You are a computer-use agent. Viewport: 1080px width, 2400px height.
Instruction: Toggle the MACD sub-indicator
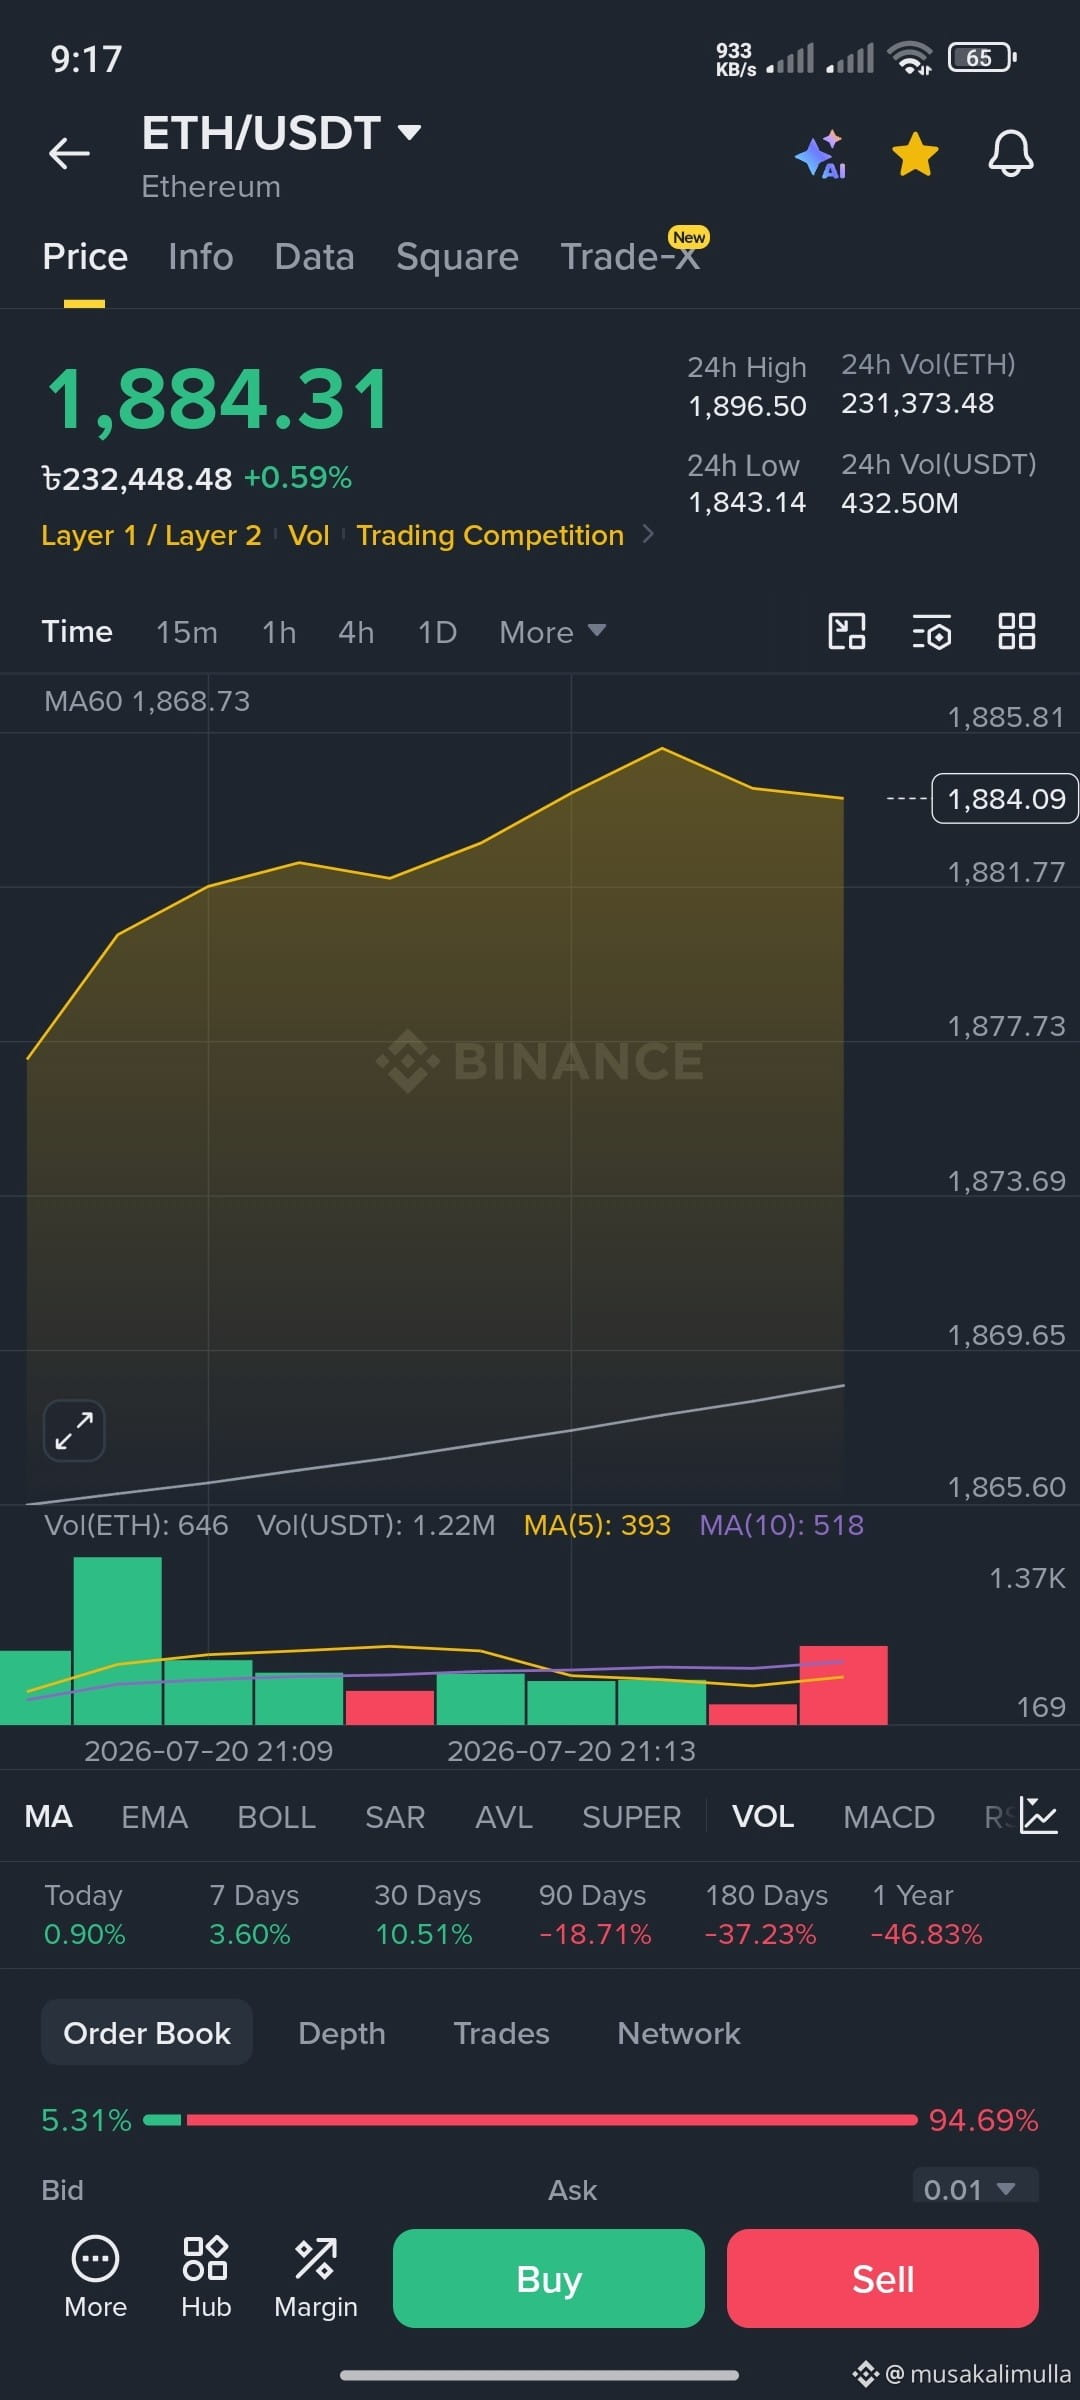[889, 1817]
